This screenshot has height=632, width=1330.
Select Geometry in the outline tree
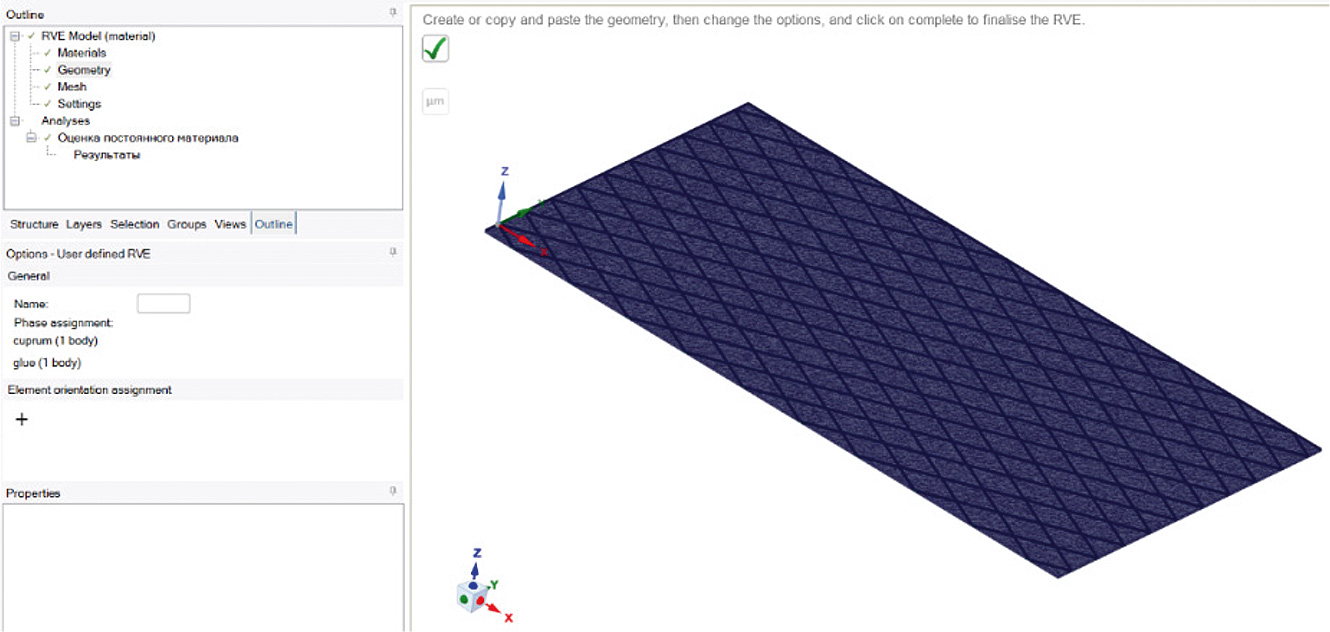click(84, 70)
